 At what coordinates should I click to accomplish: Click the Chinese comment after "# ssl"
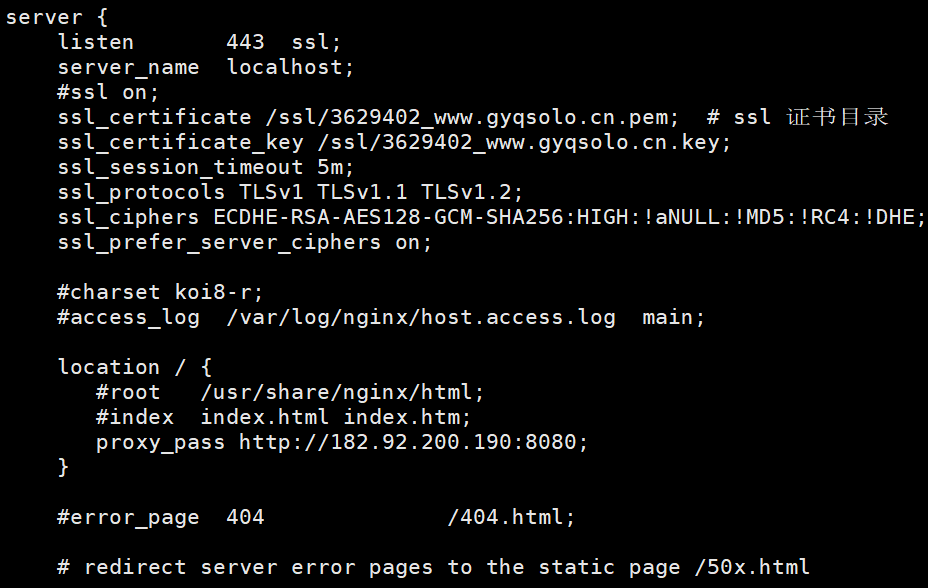(x=838, y=117)
